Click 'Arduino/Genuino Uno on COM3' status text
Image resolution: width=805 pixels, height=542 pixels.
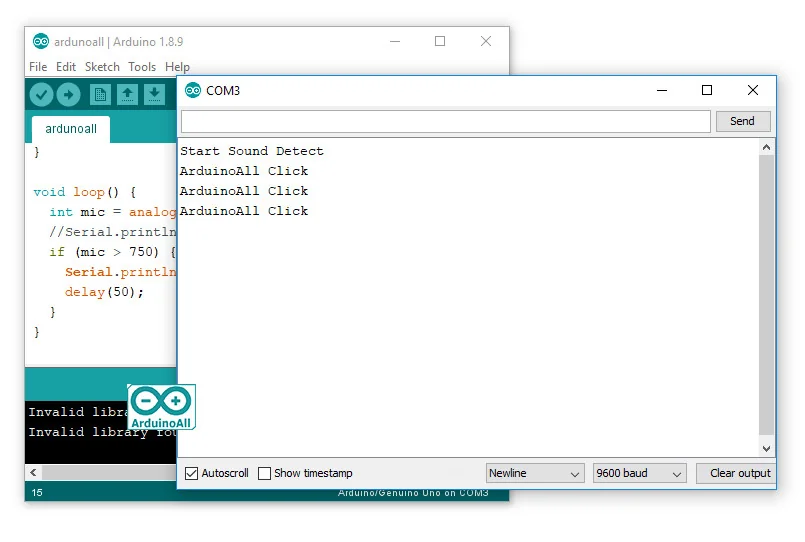click(413, 493)
